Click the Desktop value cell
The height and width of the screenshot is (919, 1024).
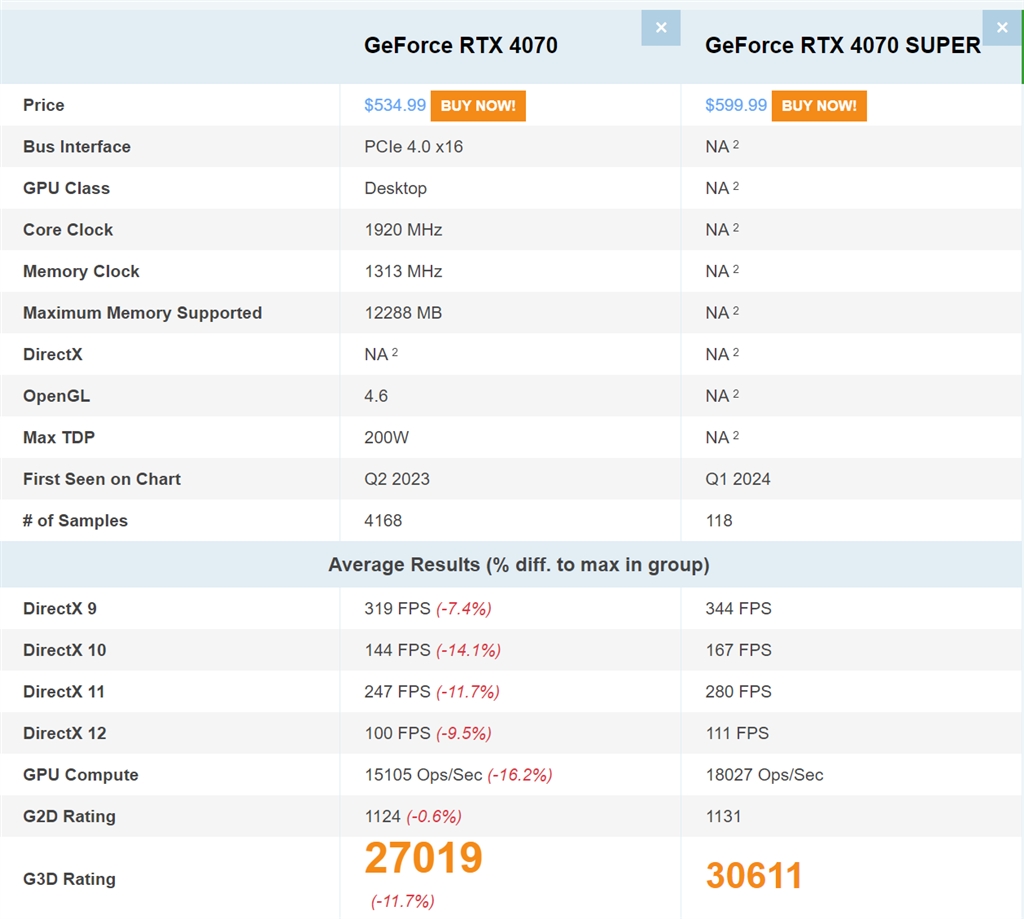(396, 188)
